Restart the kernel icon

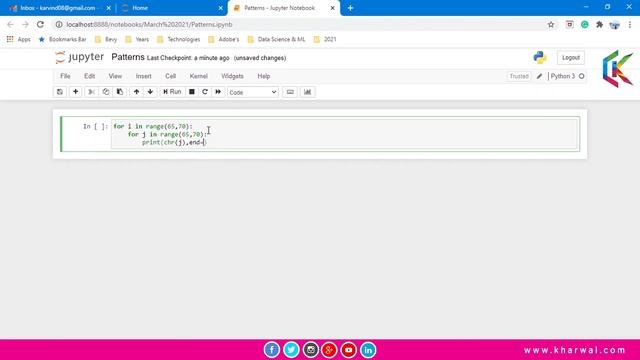[205, 92]
